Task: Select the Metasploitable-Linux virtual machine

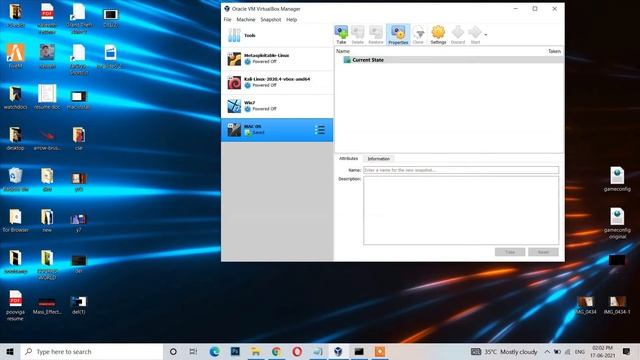Action: pyautogui.click(x=277, y=59)
